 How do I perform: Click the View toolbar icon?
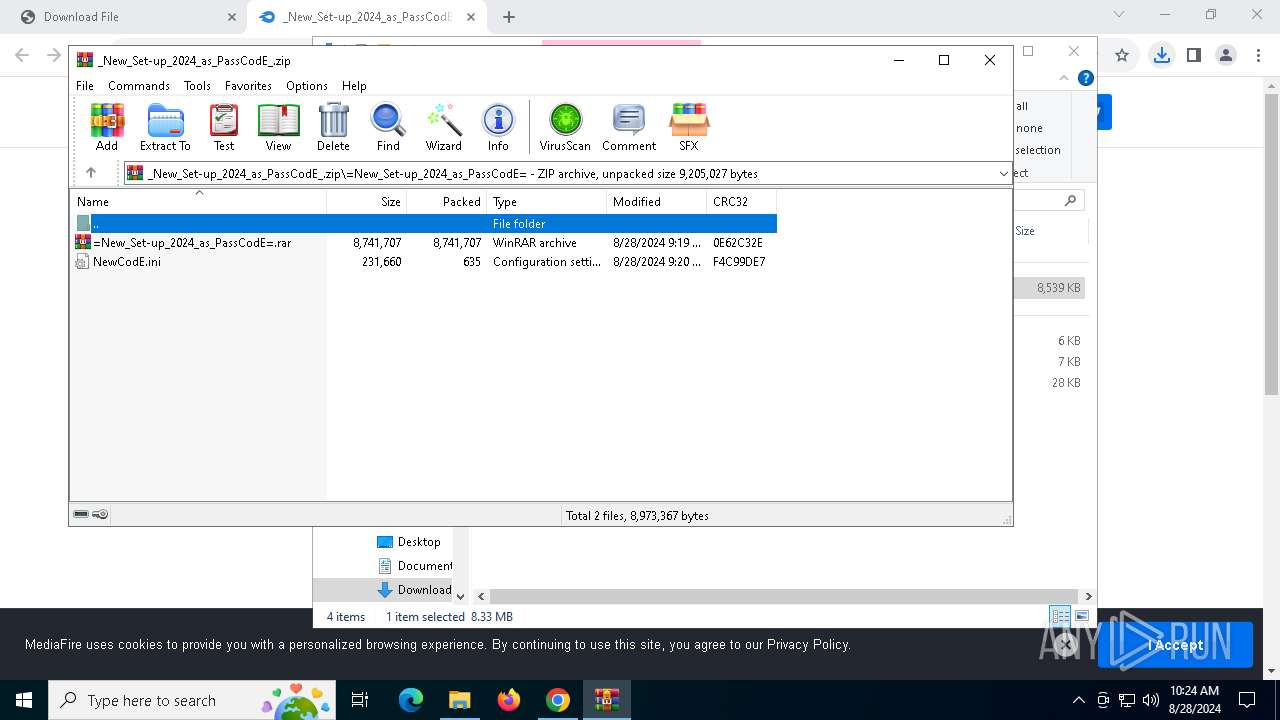click(x=278, y=127)
